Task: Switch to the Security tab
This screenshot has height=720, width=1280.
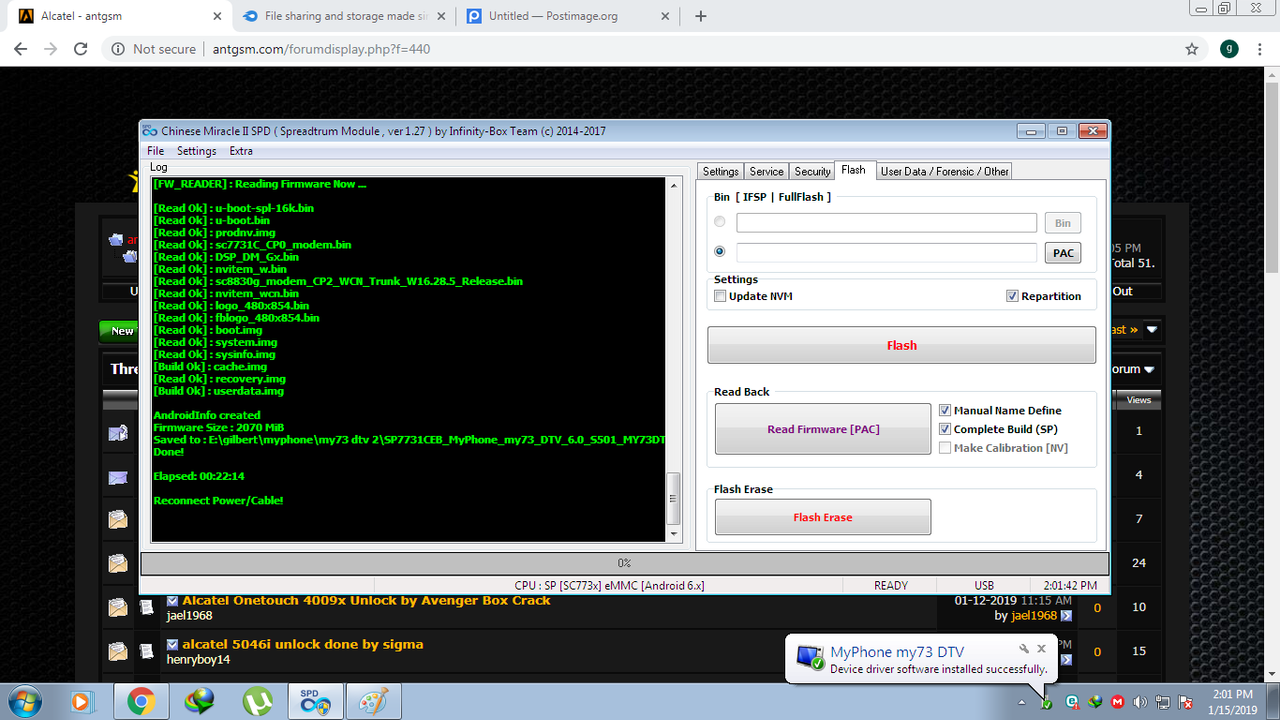Action: [x=812, y=171]
